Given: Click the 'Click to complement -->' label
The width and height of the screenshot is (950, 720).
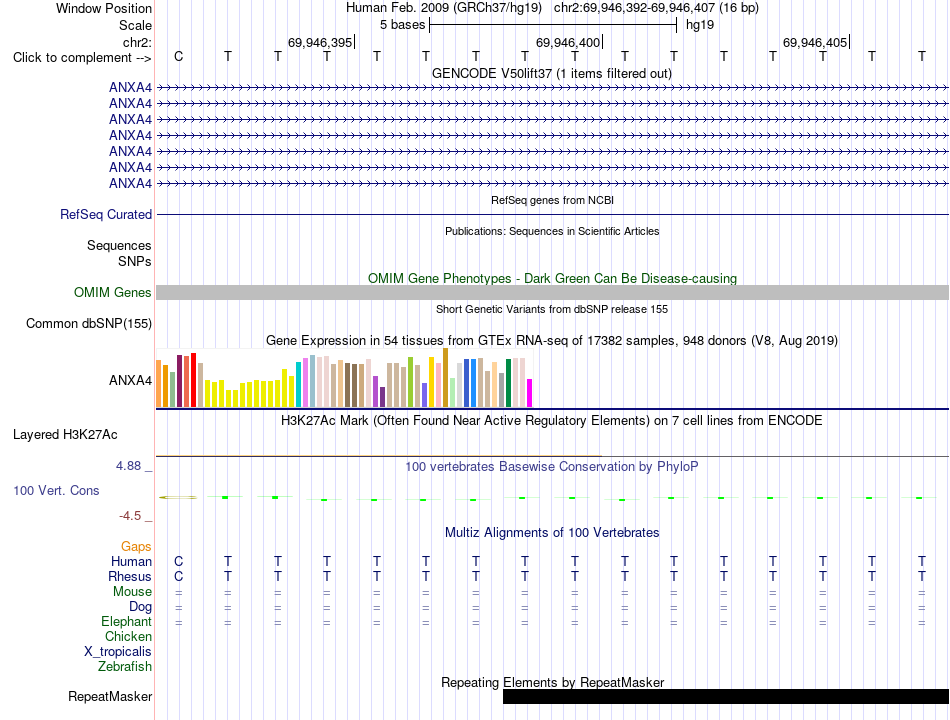Looking at the screenshot, I should point(82,58).
